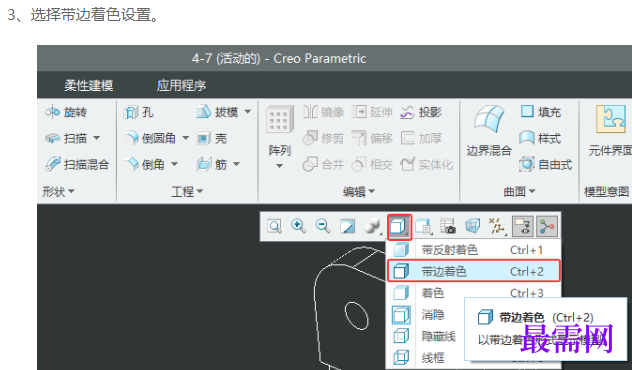Choose 带反射着色 display style
This screenshot has height=370, width=632.
pyautogui.click(x=474, y=250)
